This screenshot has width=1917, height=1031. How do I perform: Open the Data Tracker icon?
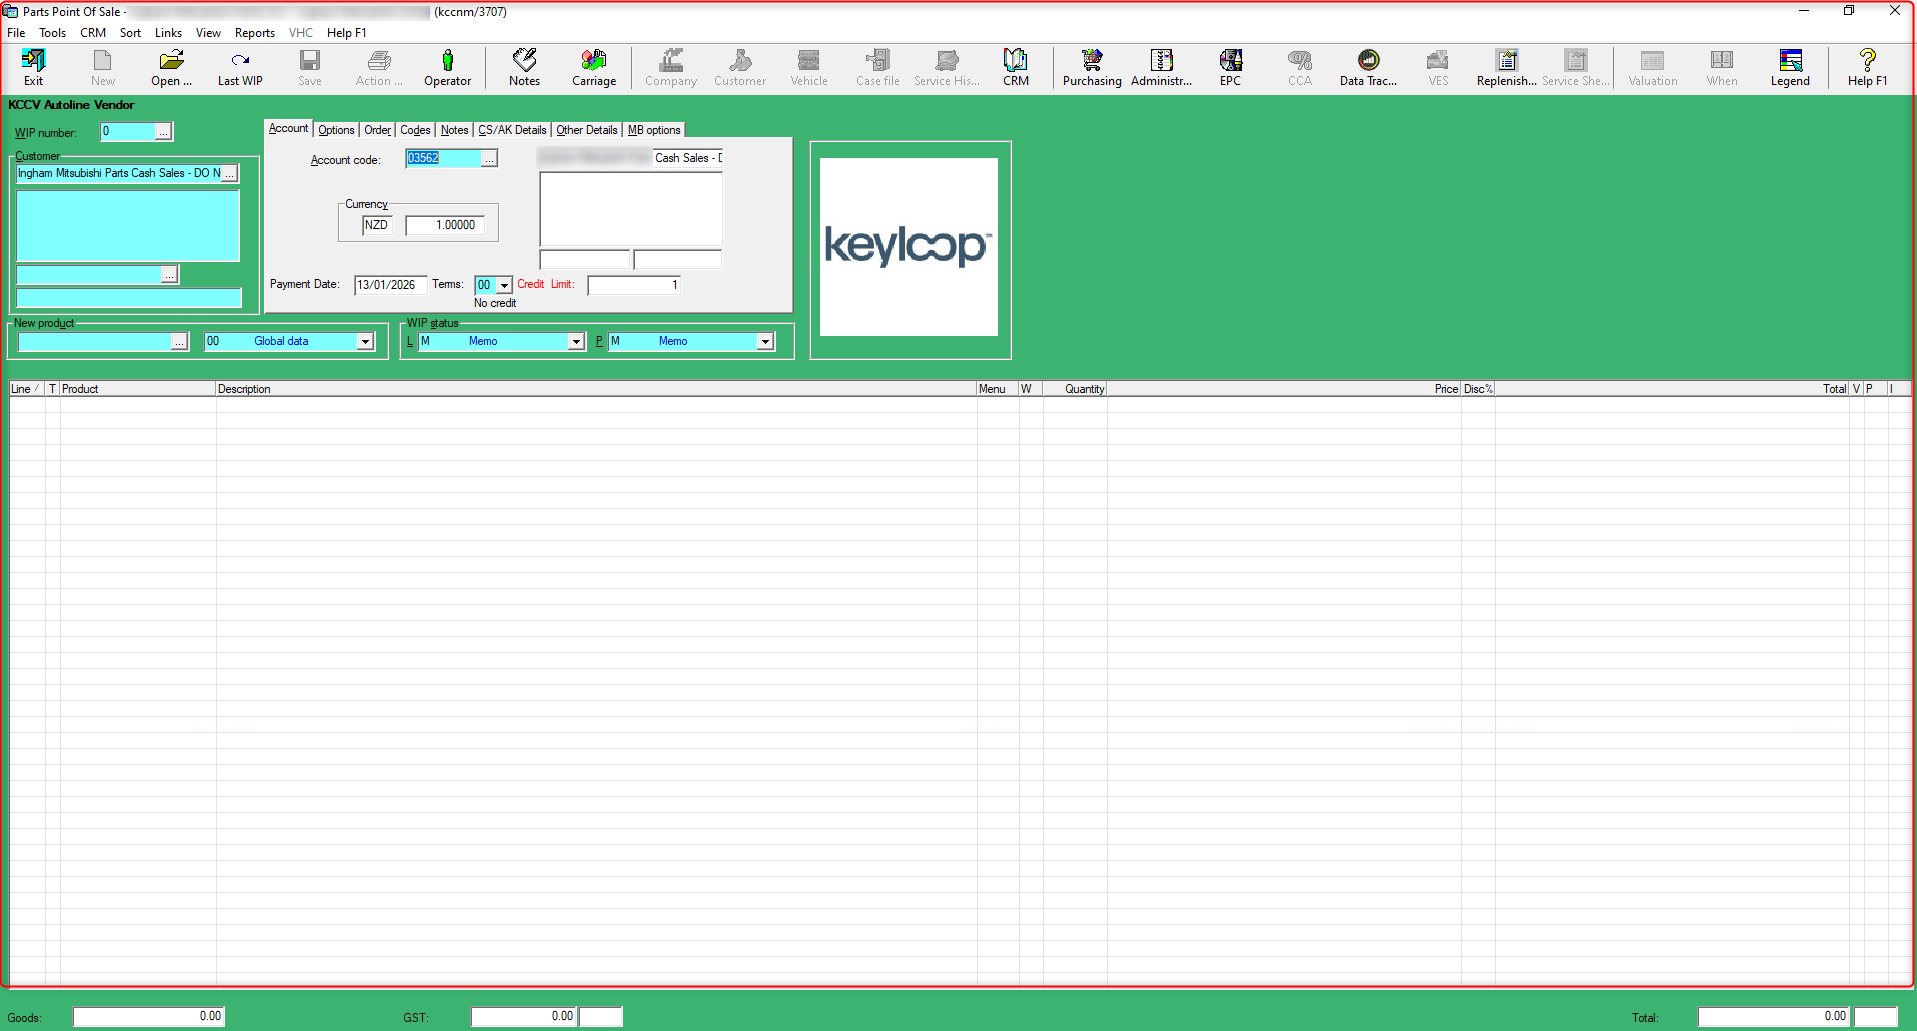click(1368, 68)
